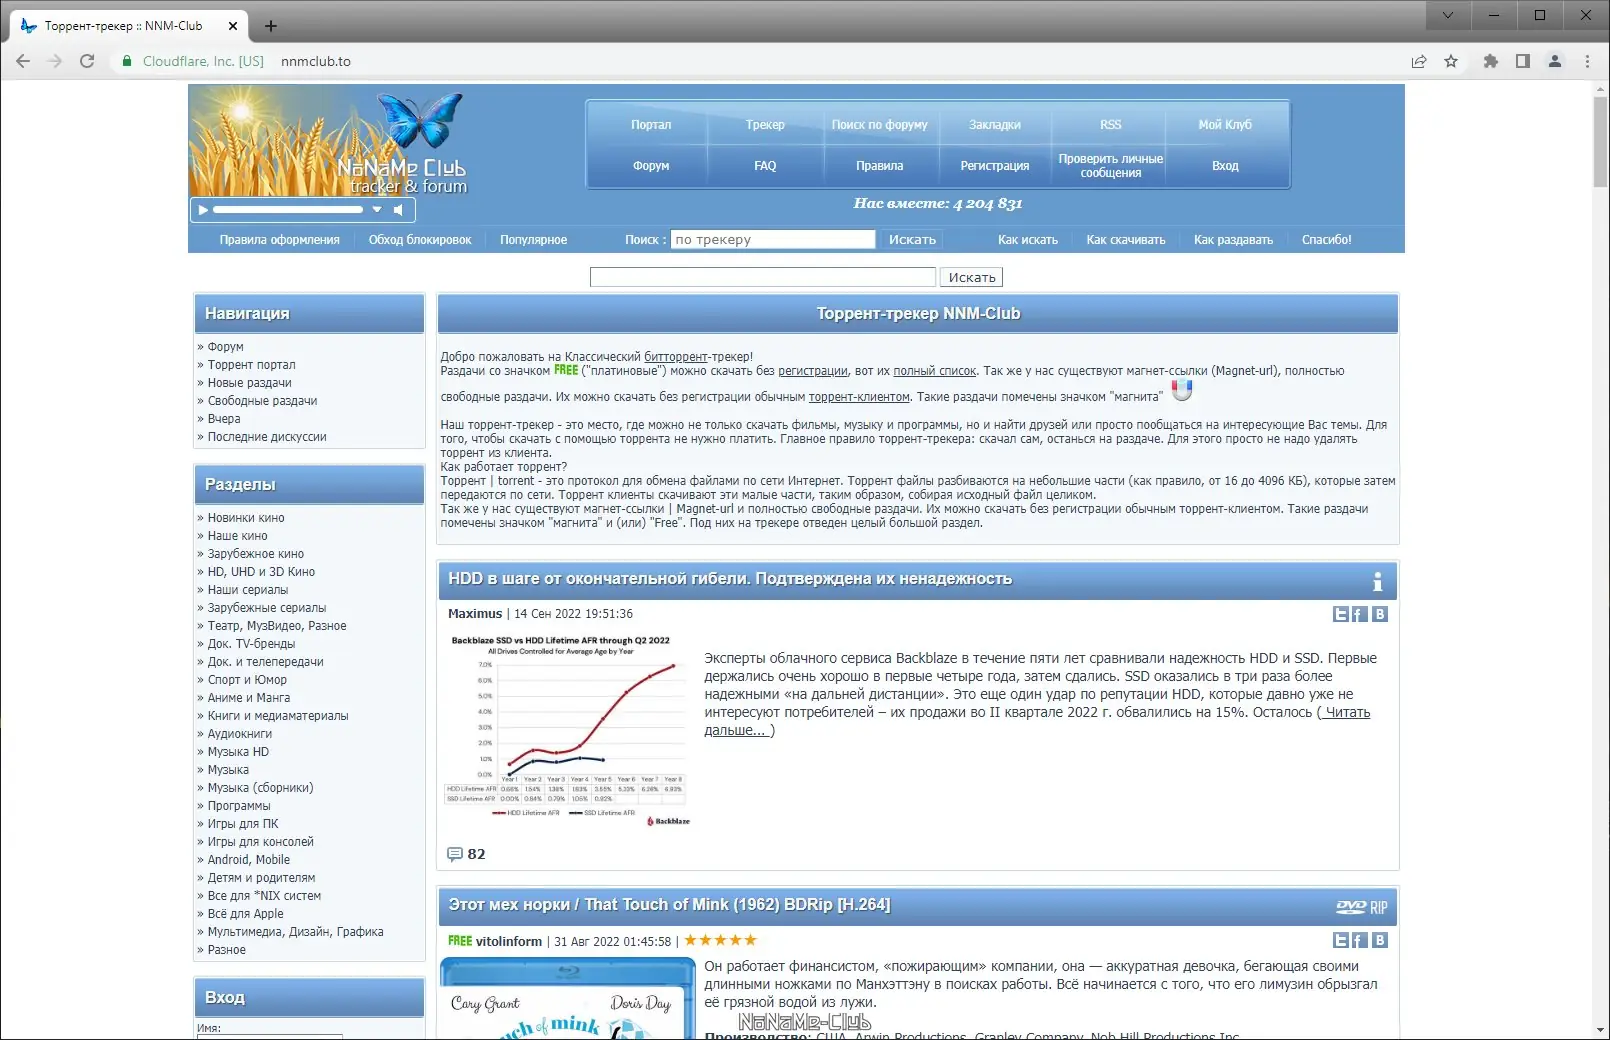Adjust the audio player progress bar

click(x=288, y=210)
